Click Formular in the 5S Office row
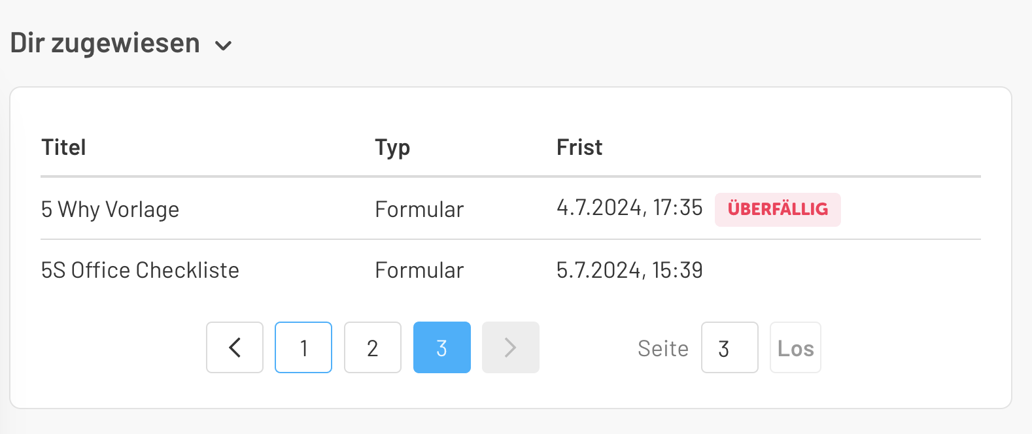This screenshot has height=434, width=1032. tap(419, 270)
